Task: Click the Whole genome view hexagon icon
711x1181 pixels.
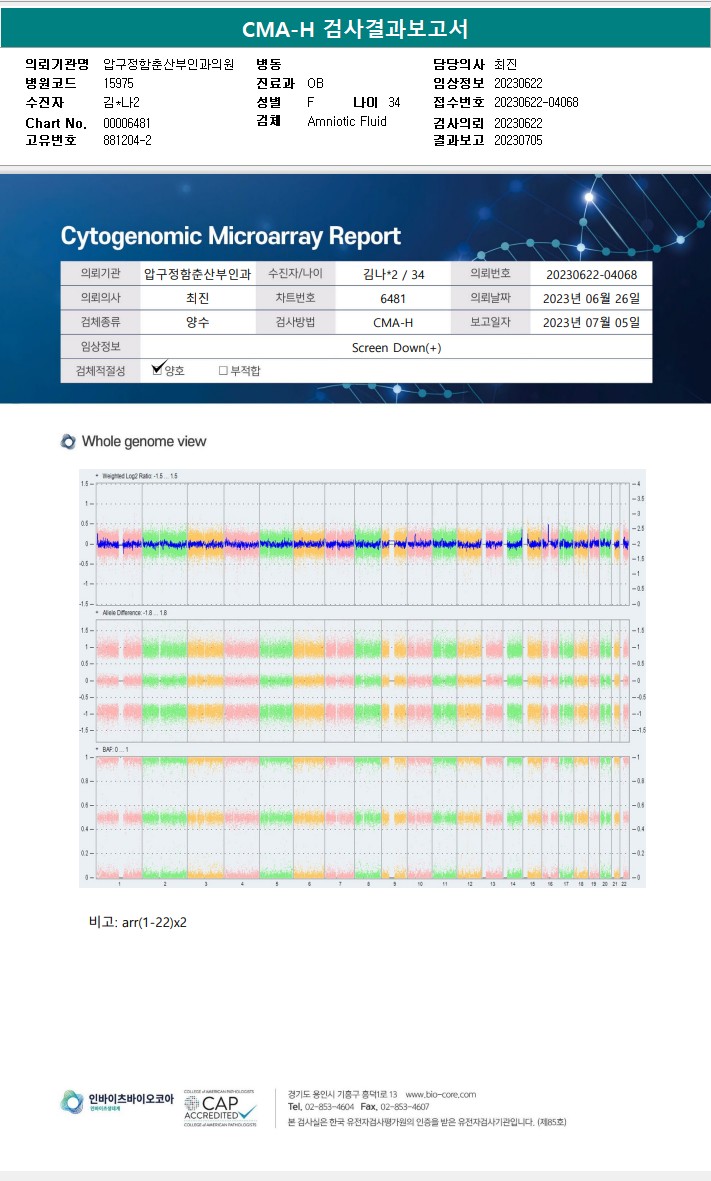Action: [x=68, y=442]
